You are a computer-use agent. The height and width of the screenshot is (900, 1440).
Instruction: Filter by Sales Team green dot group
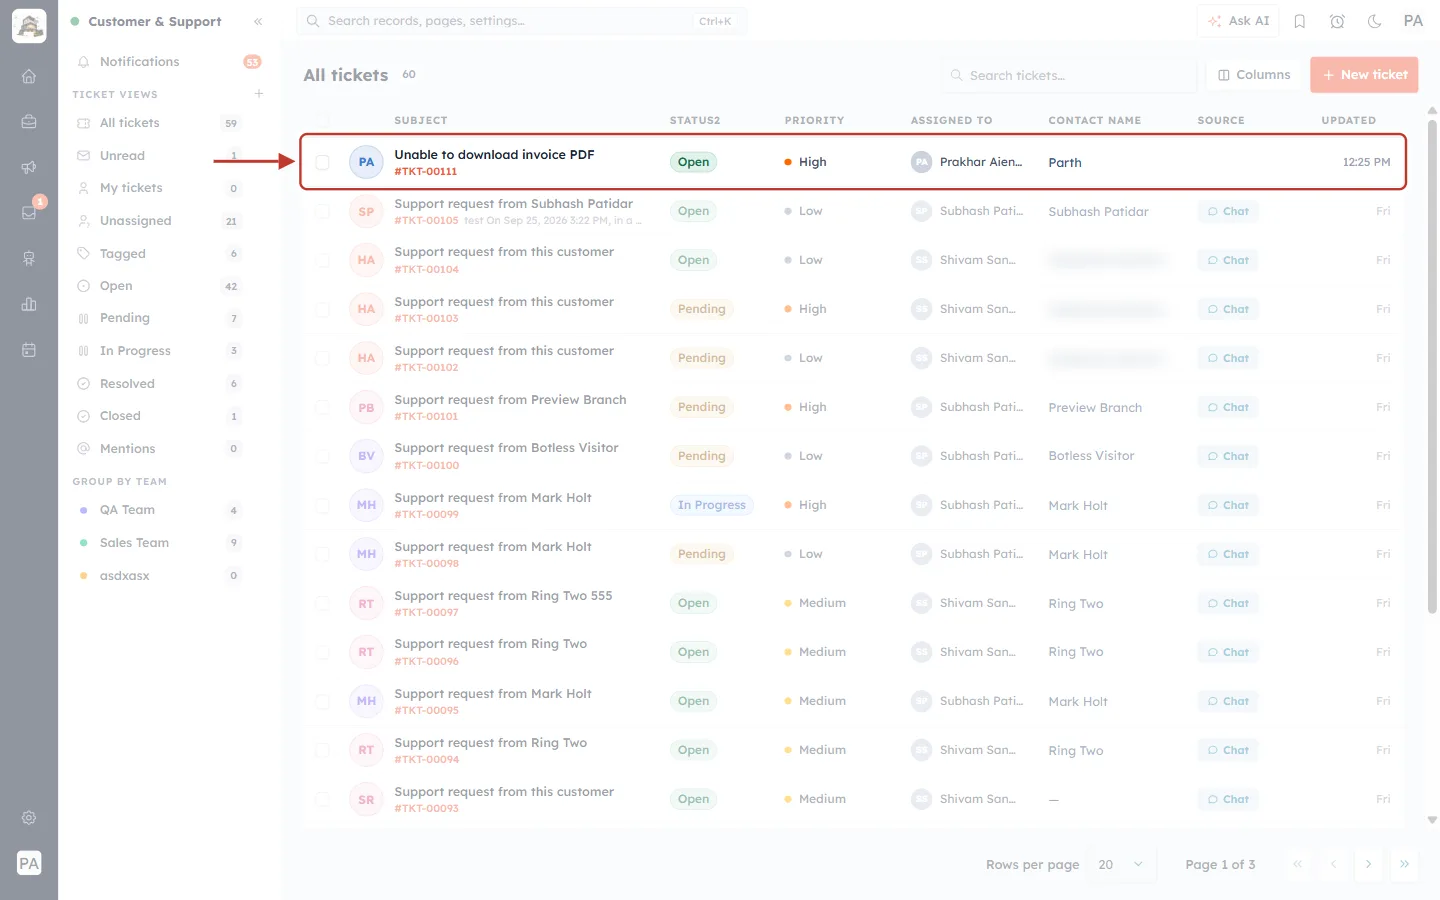pos(158,543)
